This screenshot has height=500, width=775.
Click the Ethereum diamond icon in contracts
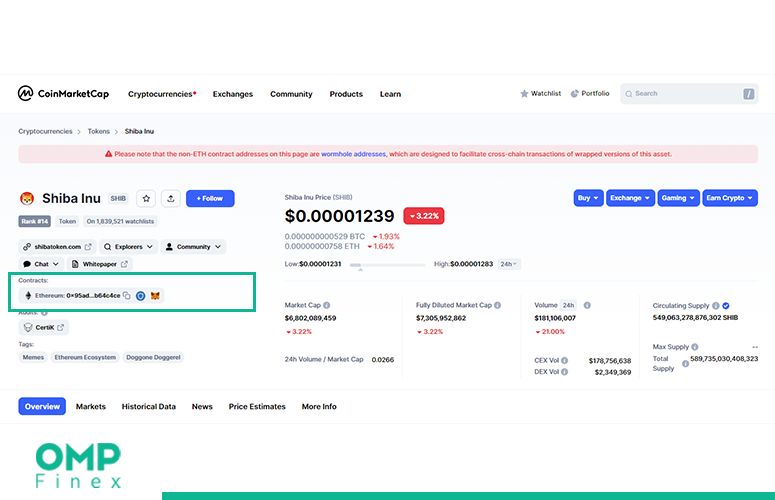[28, 295]
